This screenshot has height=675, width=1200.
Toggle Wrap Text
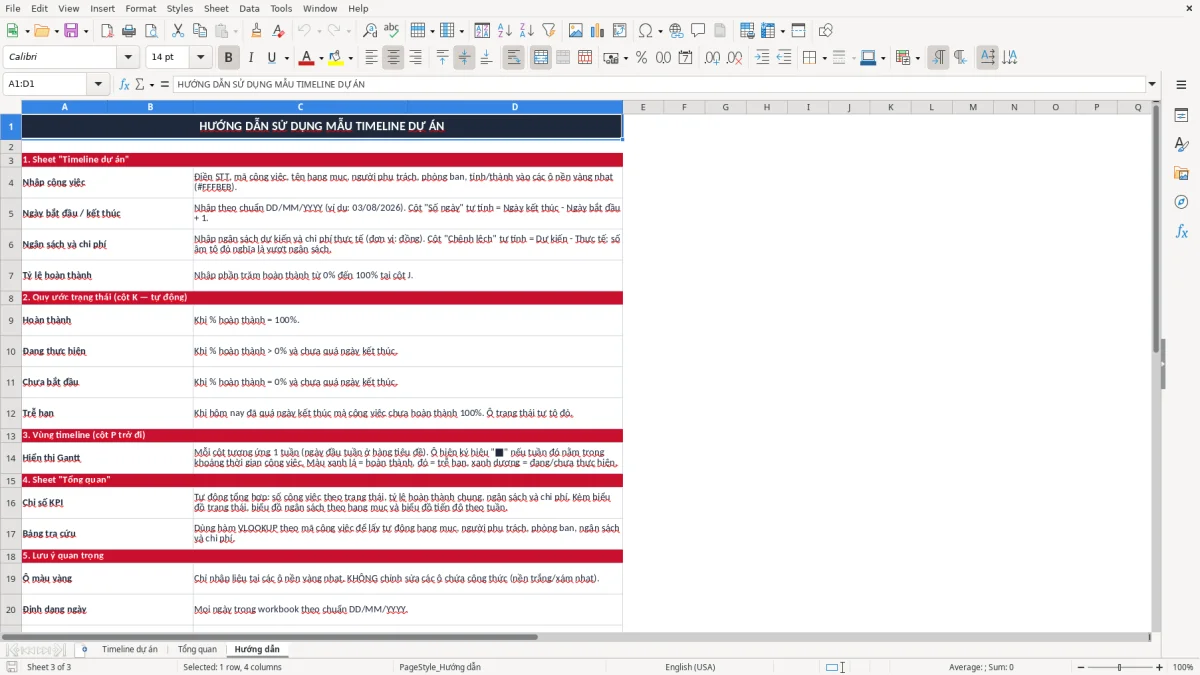pos(514,58)
